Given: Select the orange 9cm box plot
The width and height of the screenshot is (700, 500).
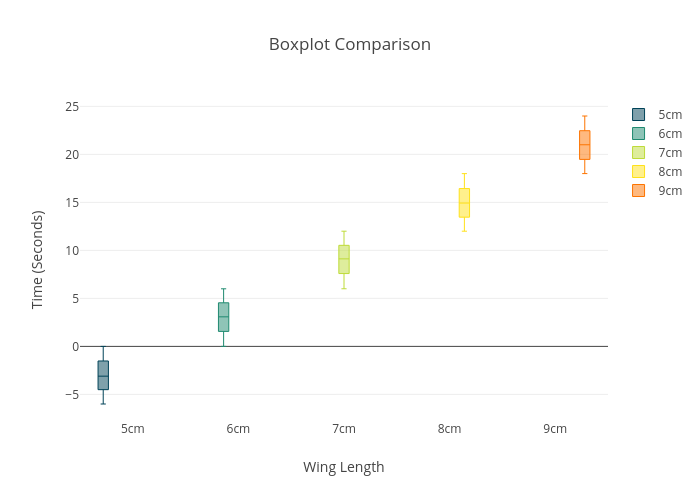Looking at the screenshot, I should 584,145.
